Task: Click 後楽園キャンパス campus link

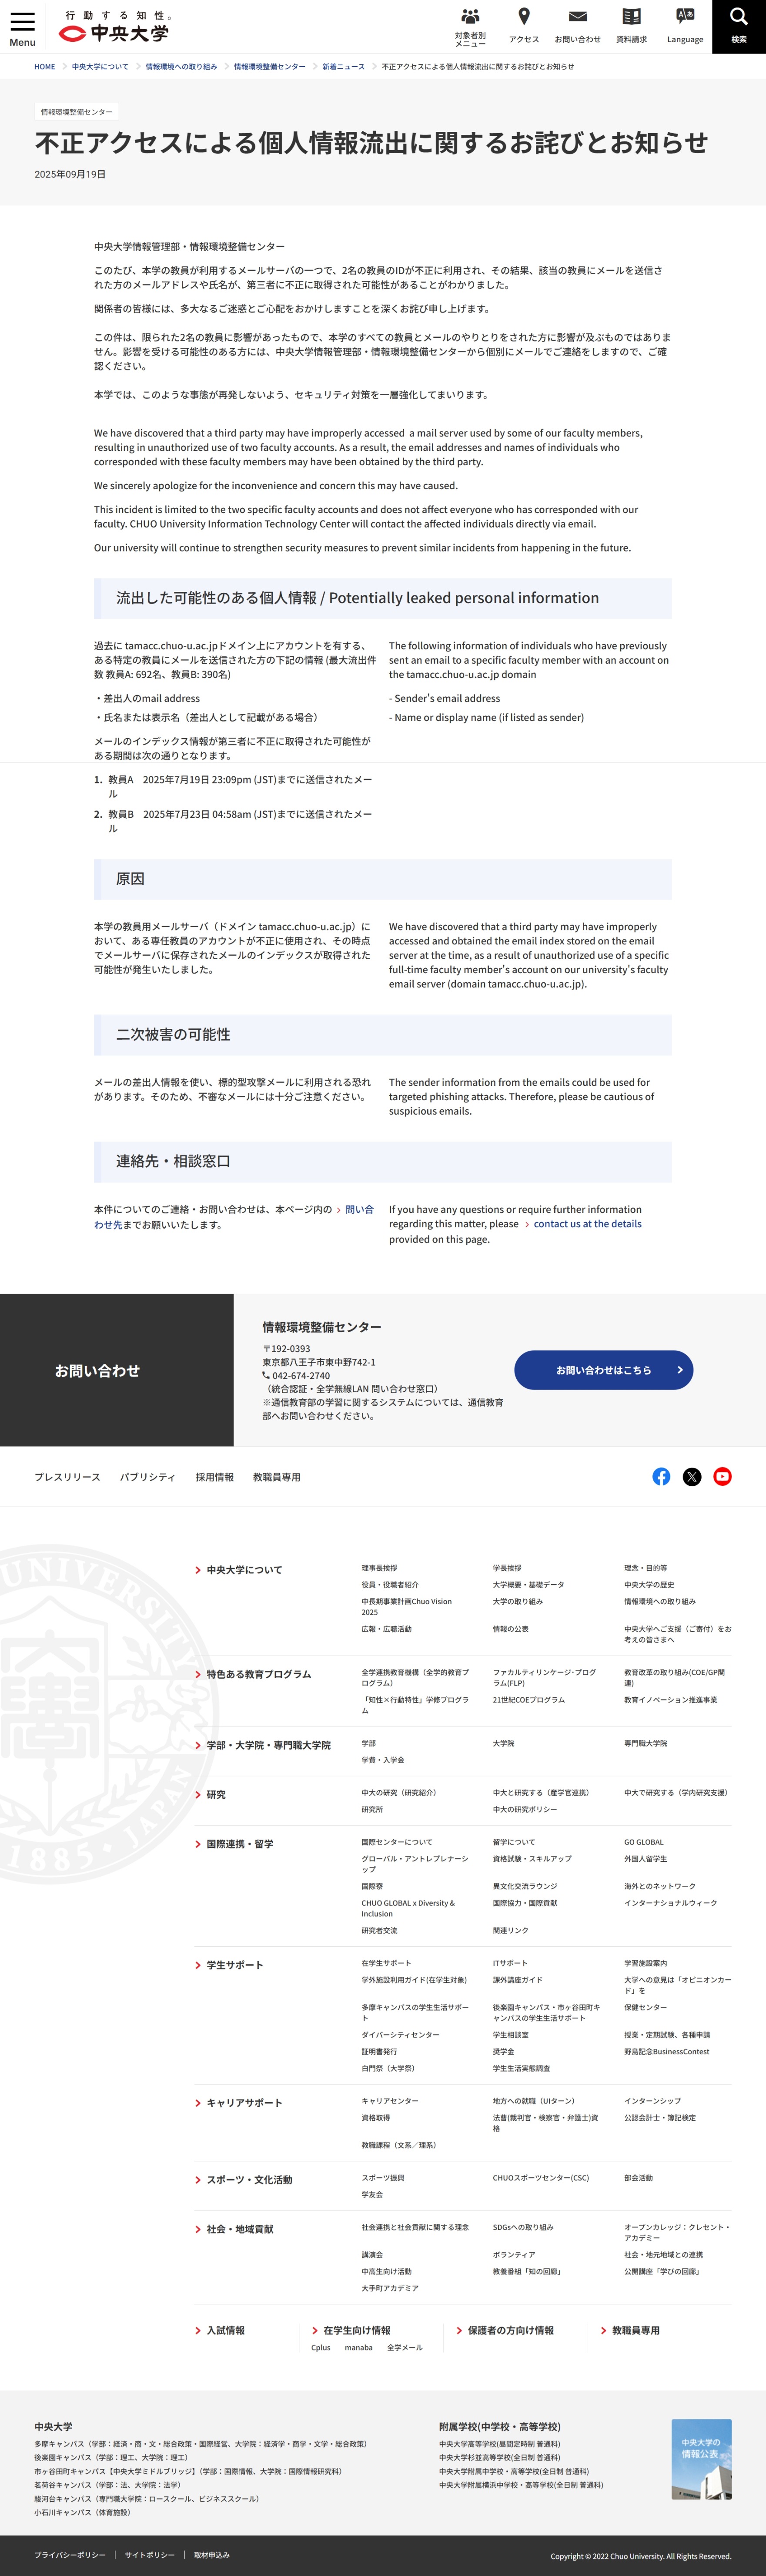Action: click(x=111, y=2458)
